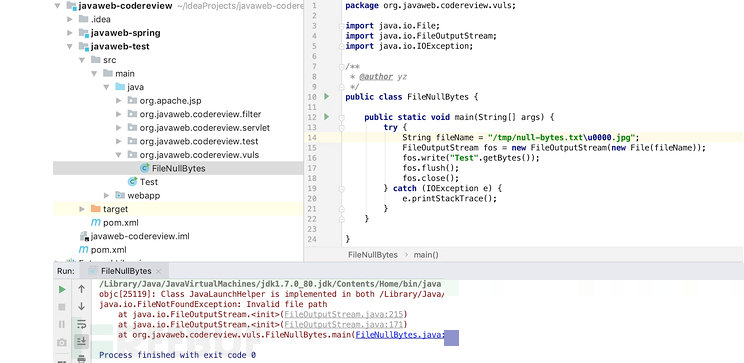Expand the .idea folder arrow
Screen dimensions: 744x363
70,19
